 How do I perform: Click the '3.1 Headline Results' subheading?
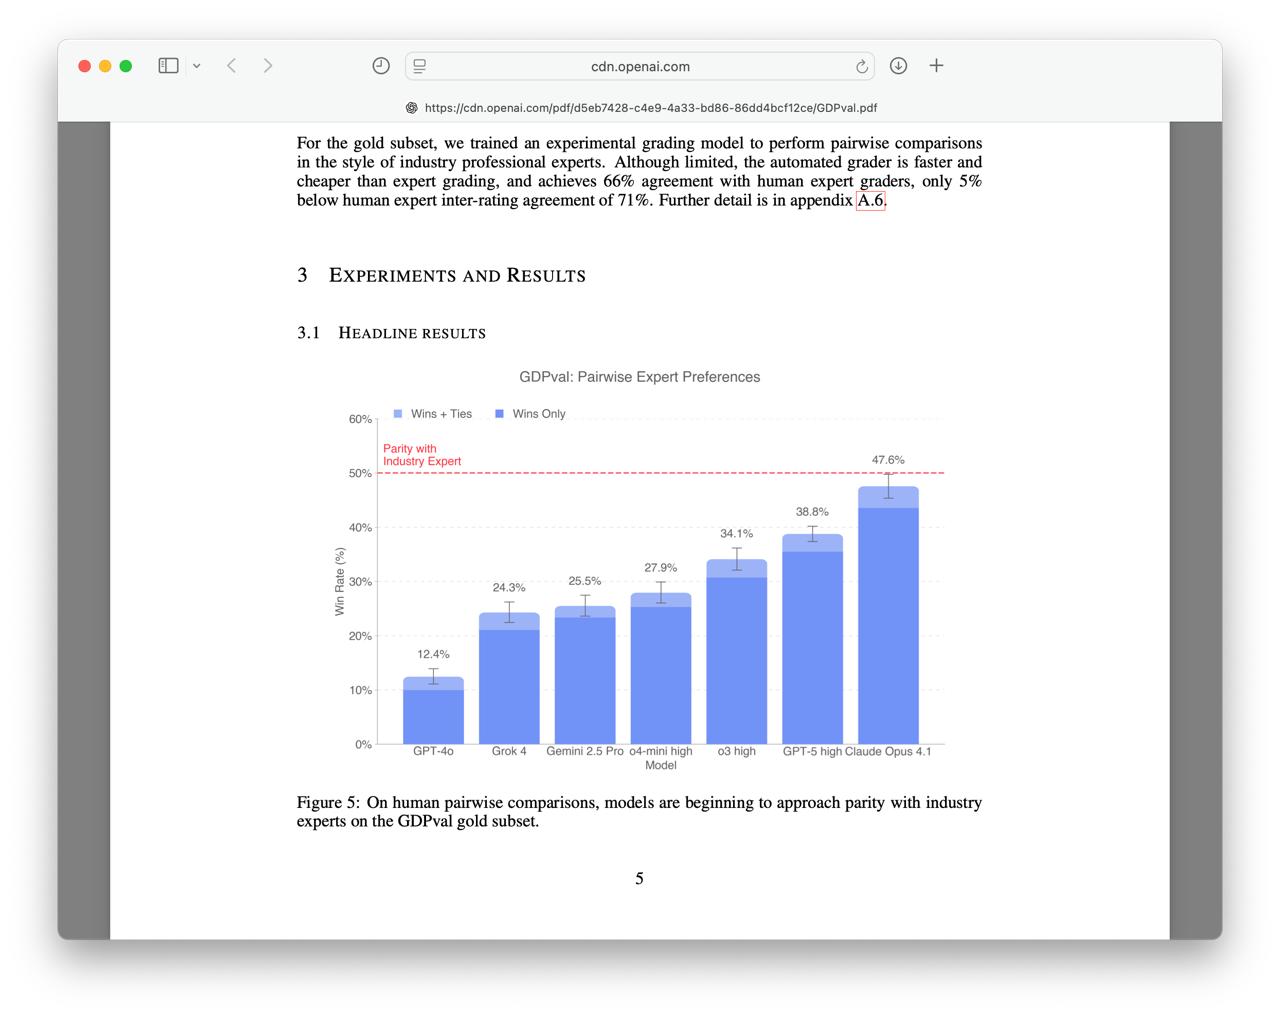(x=391, y=333)
